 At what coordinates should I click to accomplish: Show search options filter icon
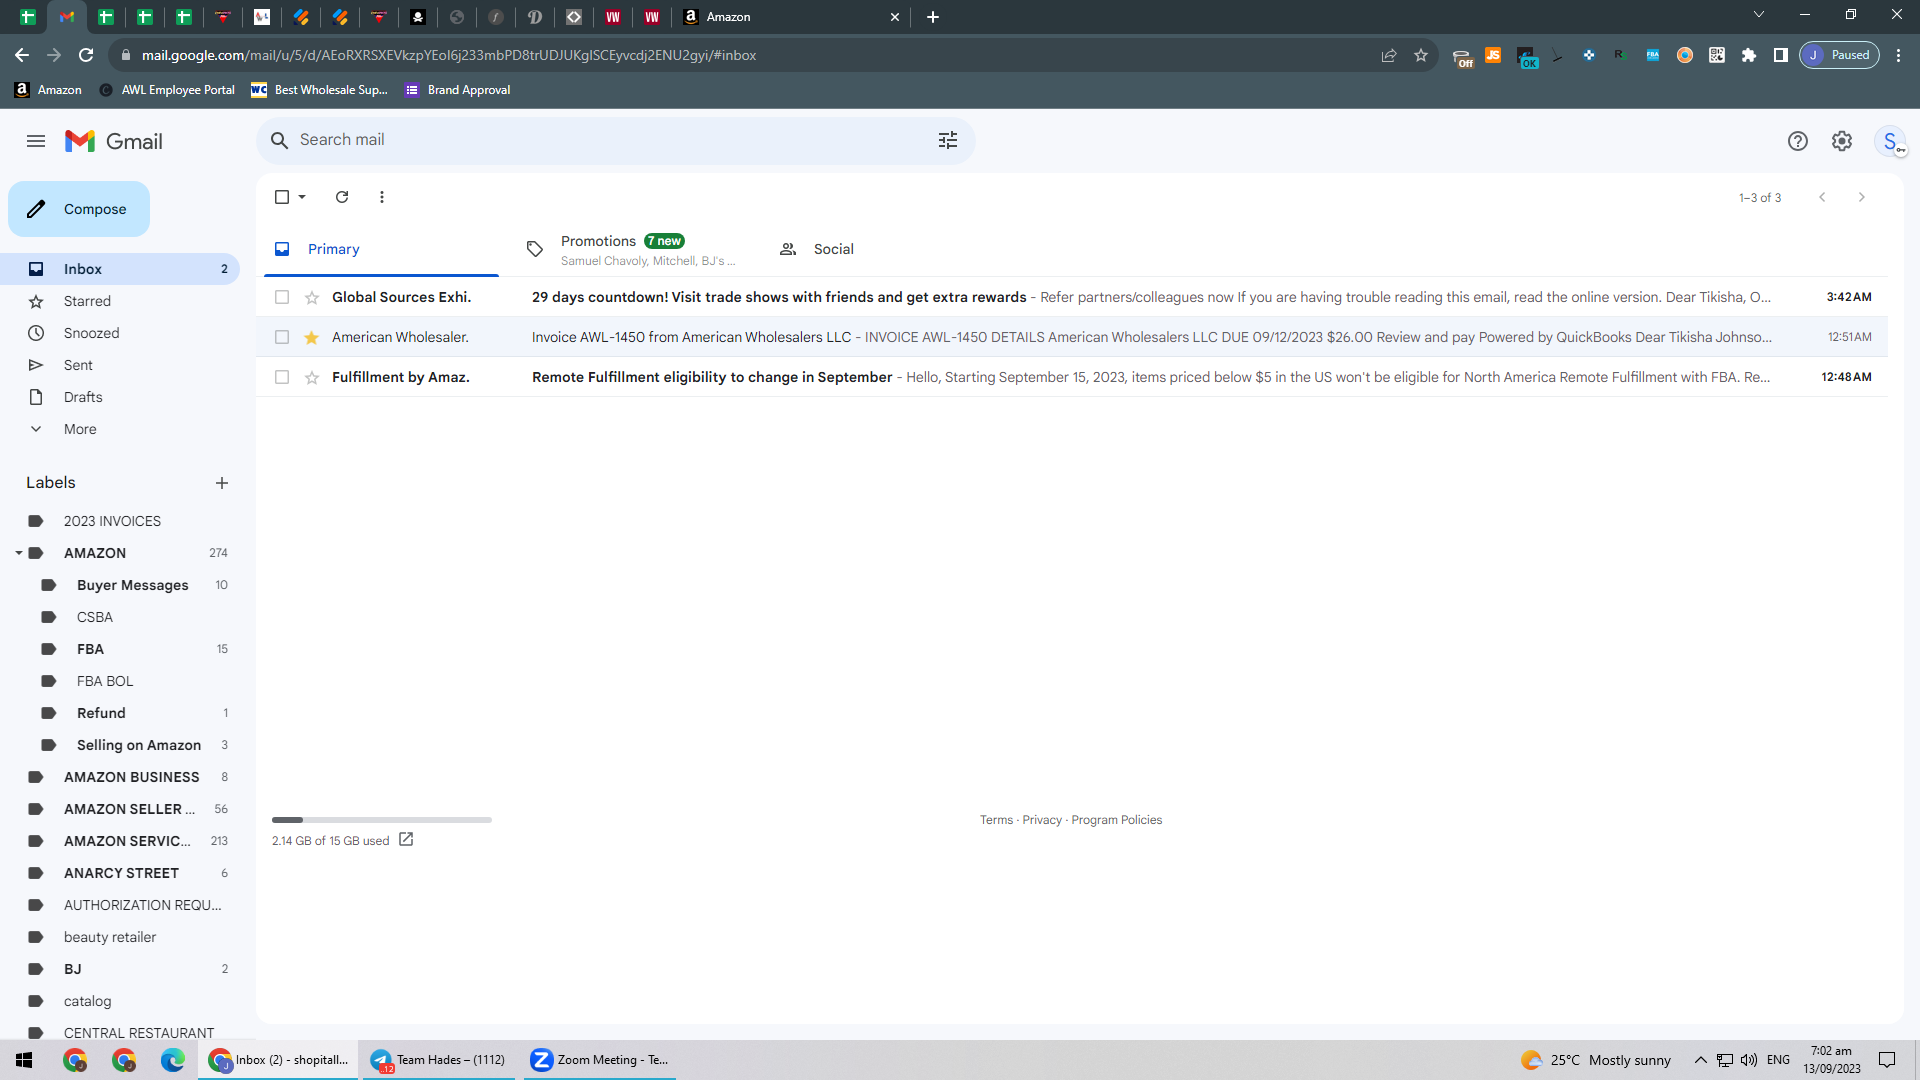(x=948, y=141)
